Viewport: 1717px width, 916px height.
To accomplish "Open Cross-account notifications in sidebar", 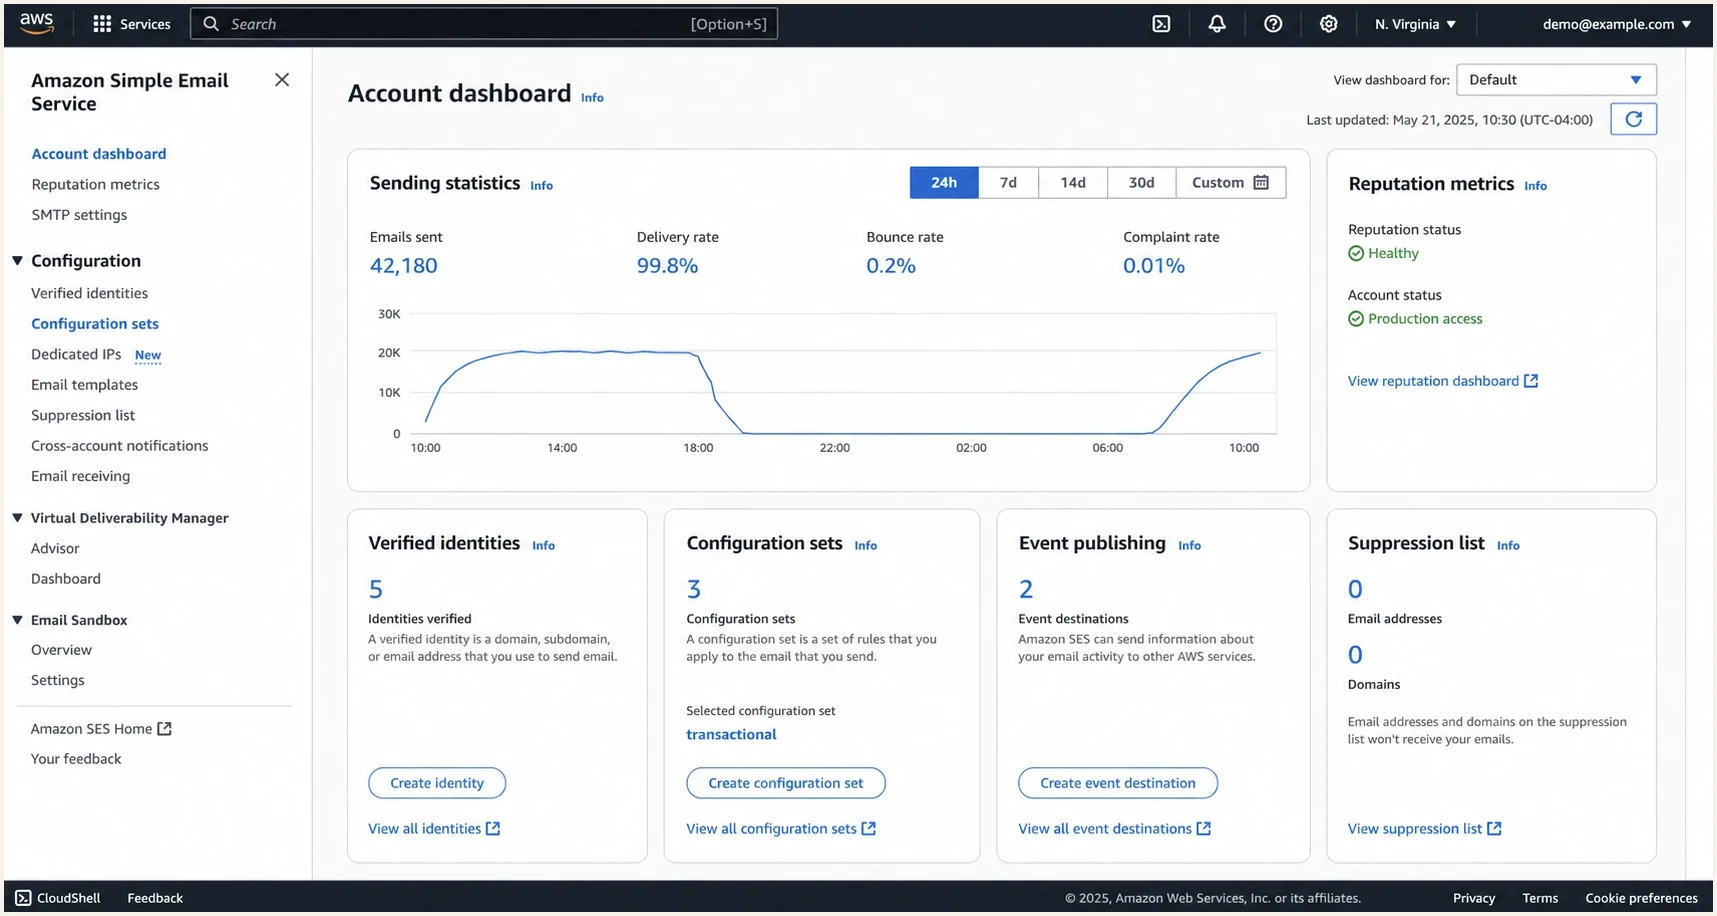I will point(120,446).
